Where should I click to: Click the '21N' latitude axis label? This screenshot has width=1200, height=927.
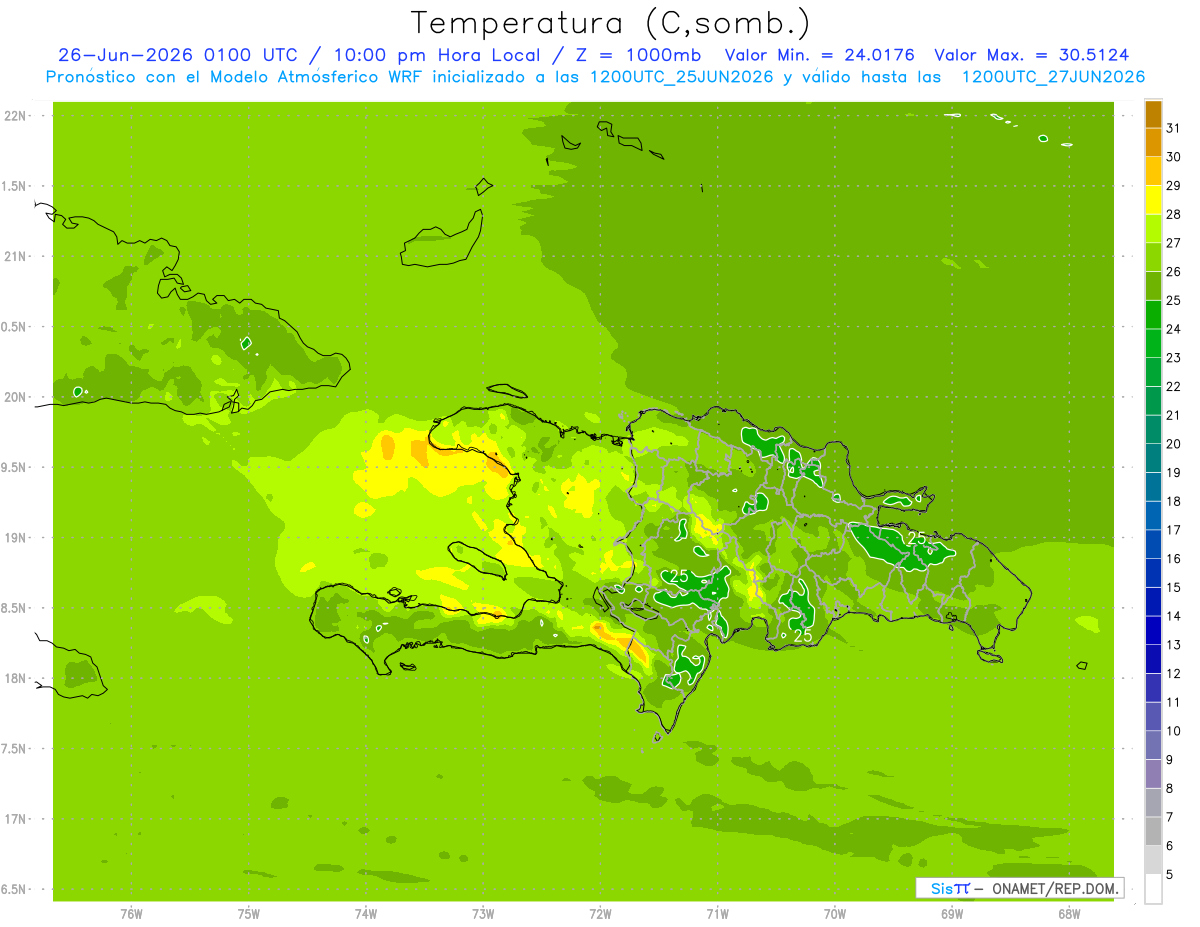click(x=16, y=256)
